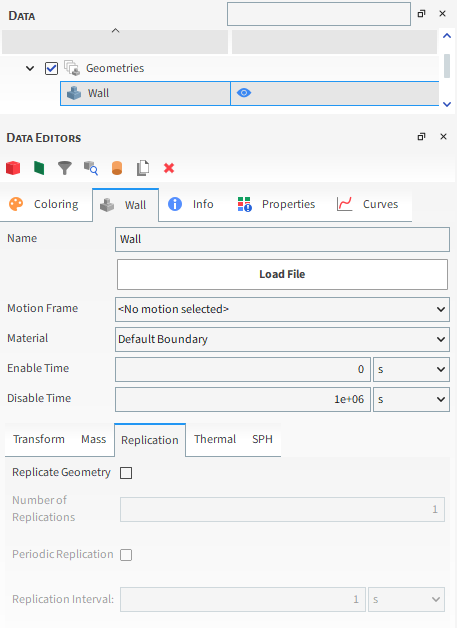
Task: Click the green surface icon in Data Editors toolbar
Action: tap(39, 168)
